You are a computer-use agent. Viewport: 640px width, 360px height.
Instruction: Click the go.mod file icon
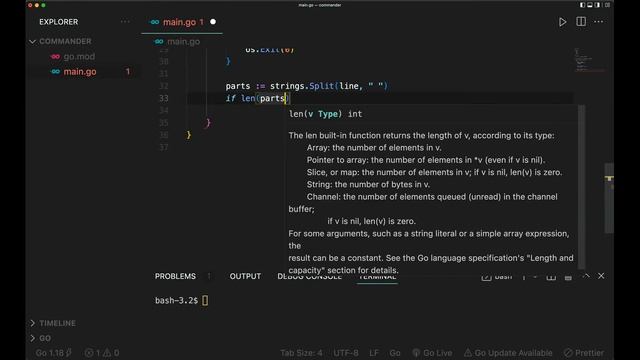(56, 56)
